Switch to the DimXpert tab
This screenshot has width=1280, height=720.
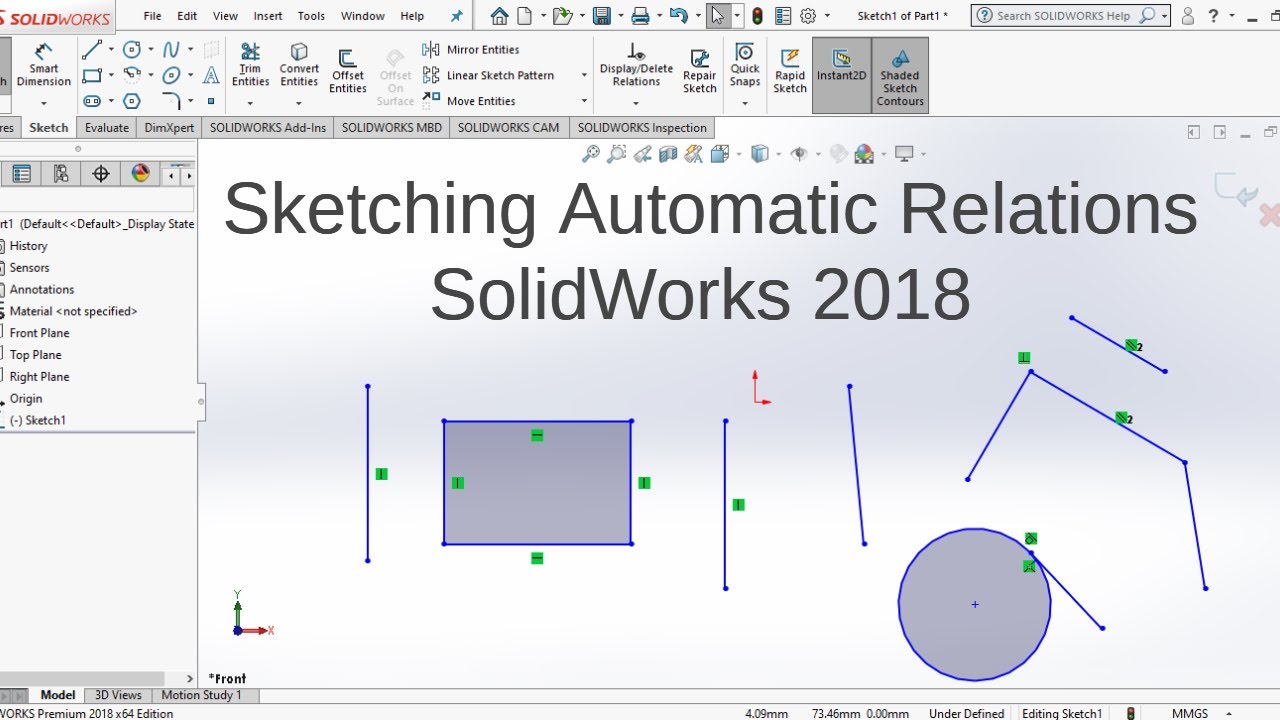tap(169, 127)
